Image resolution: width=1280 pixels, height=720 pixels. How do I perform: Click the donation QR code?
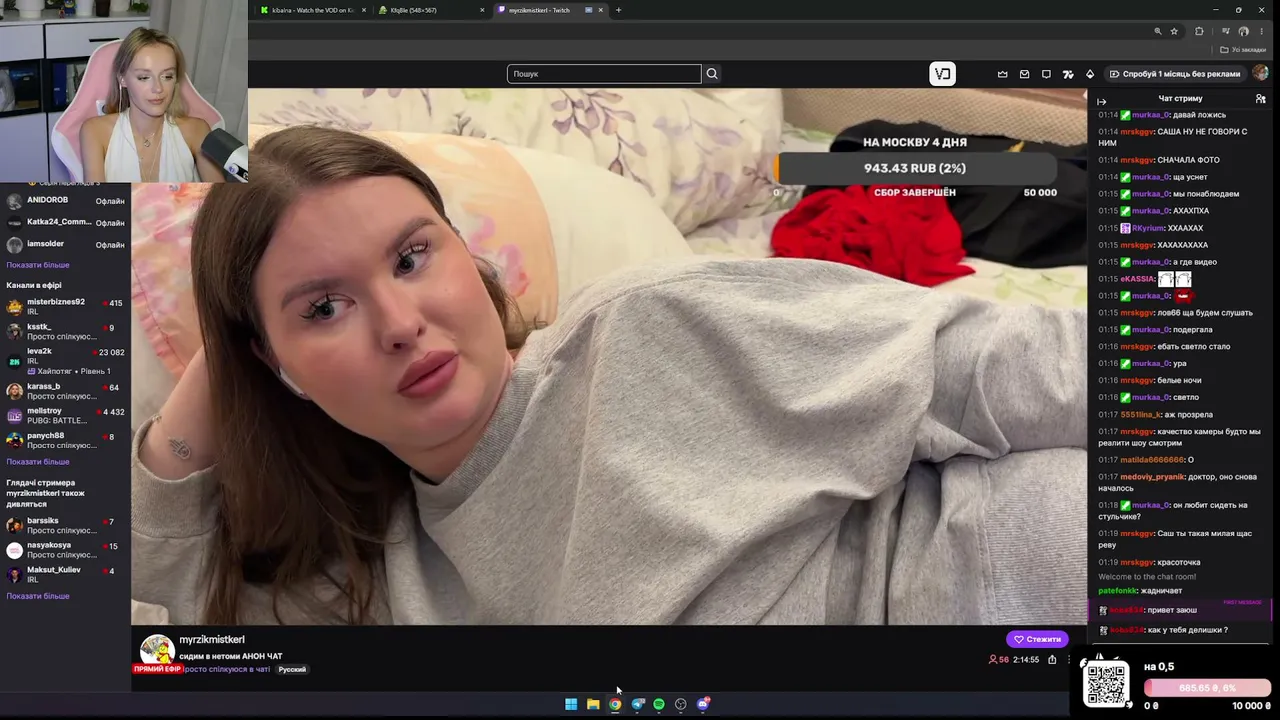click(1107, 684)
